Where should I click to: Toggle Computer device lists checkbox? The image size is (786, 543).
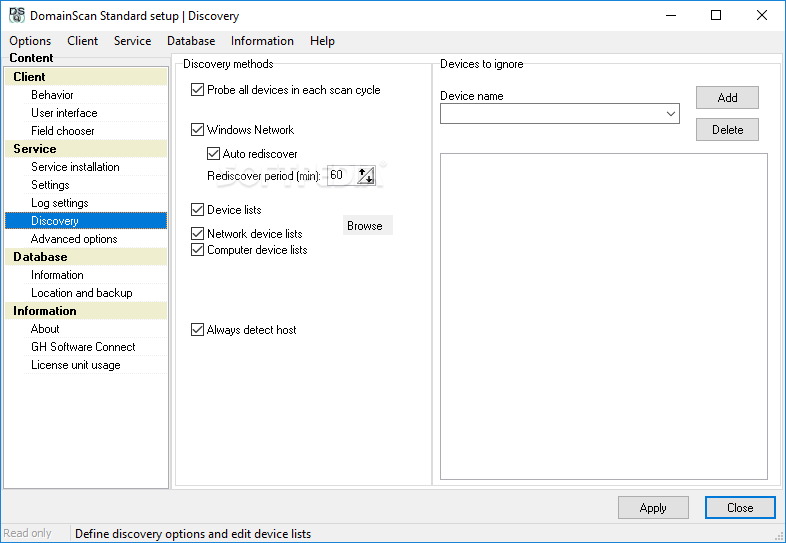pyautogui.click(x=198, y=250)
